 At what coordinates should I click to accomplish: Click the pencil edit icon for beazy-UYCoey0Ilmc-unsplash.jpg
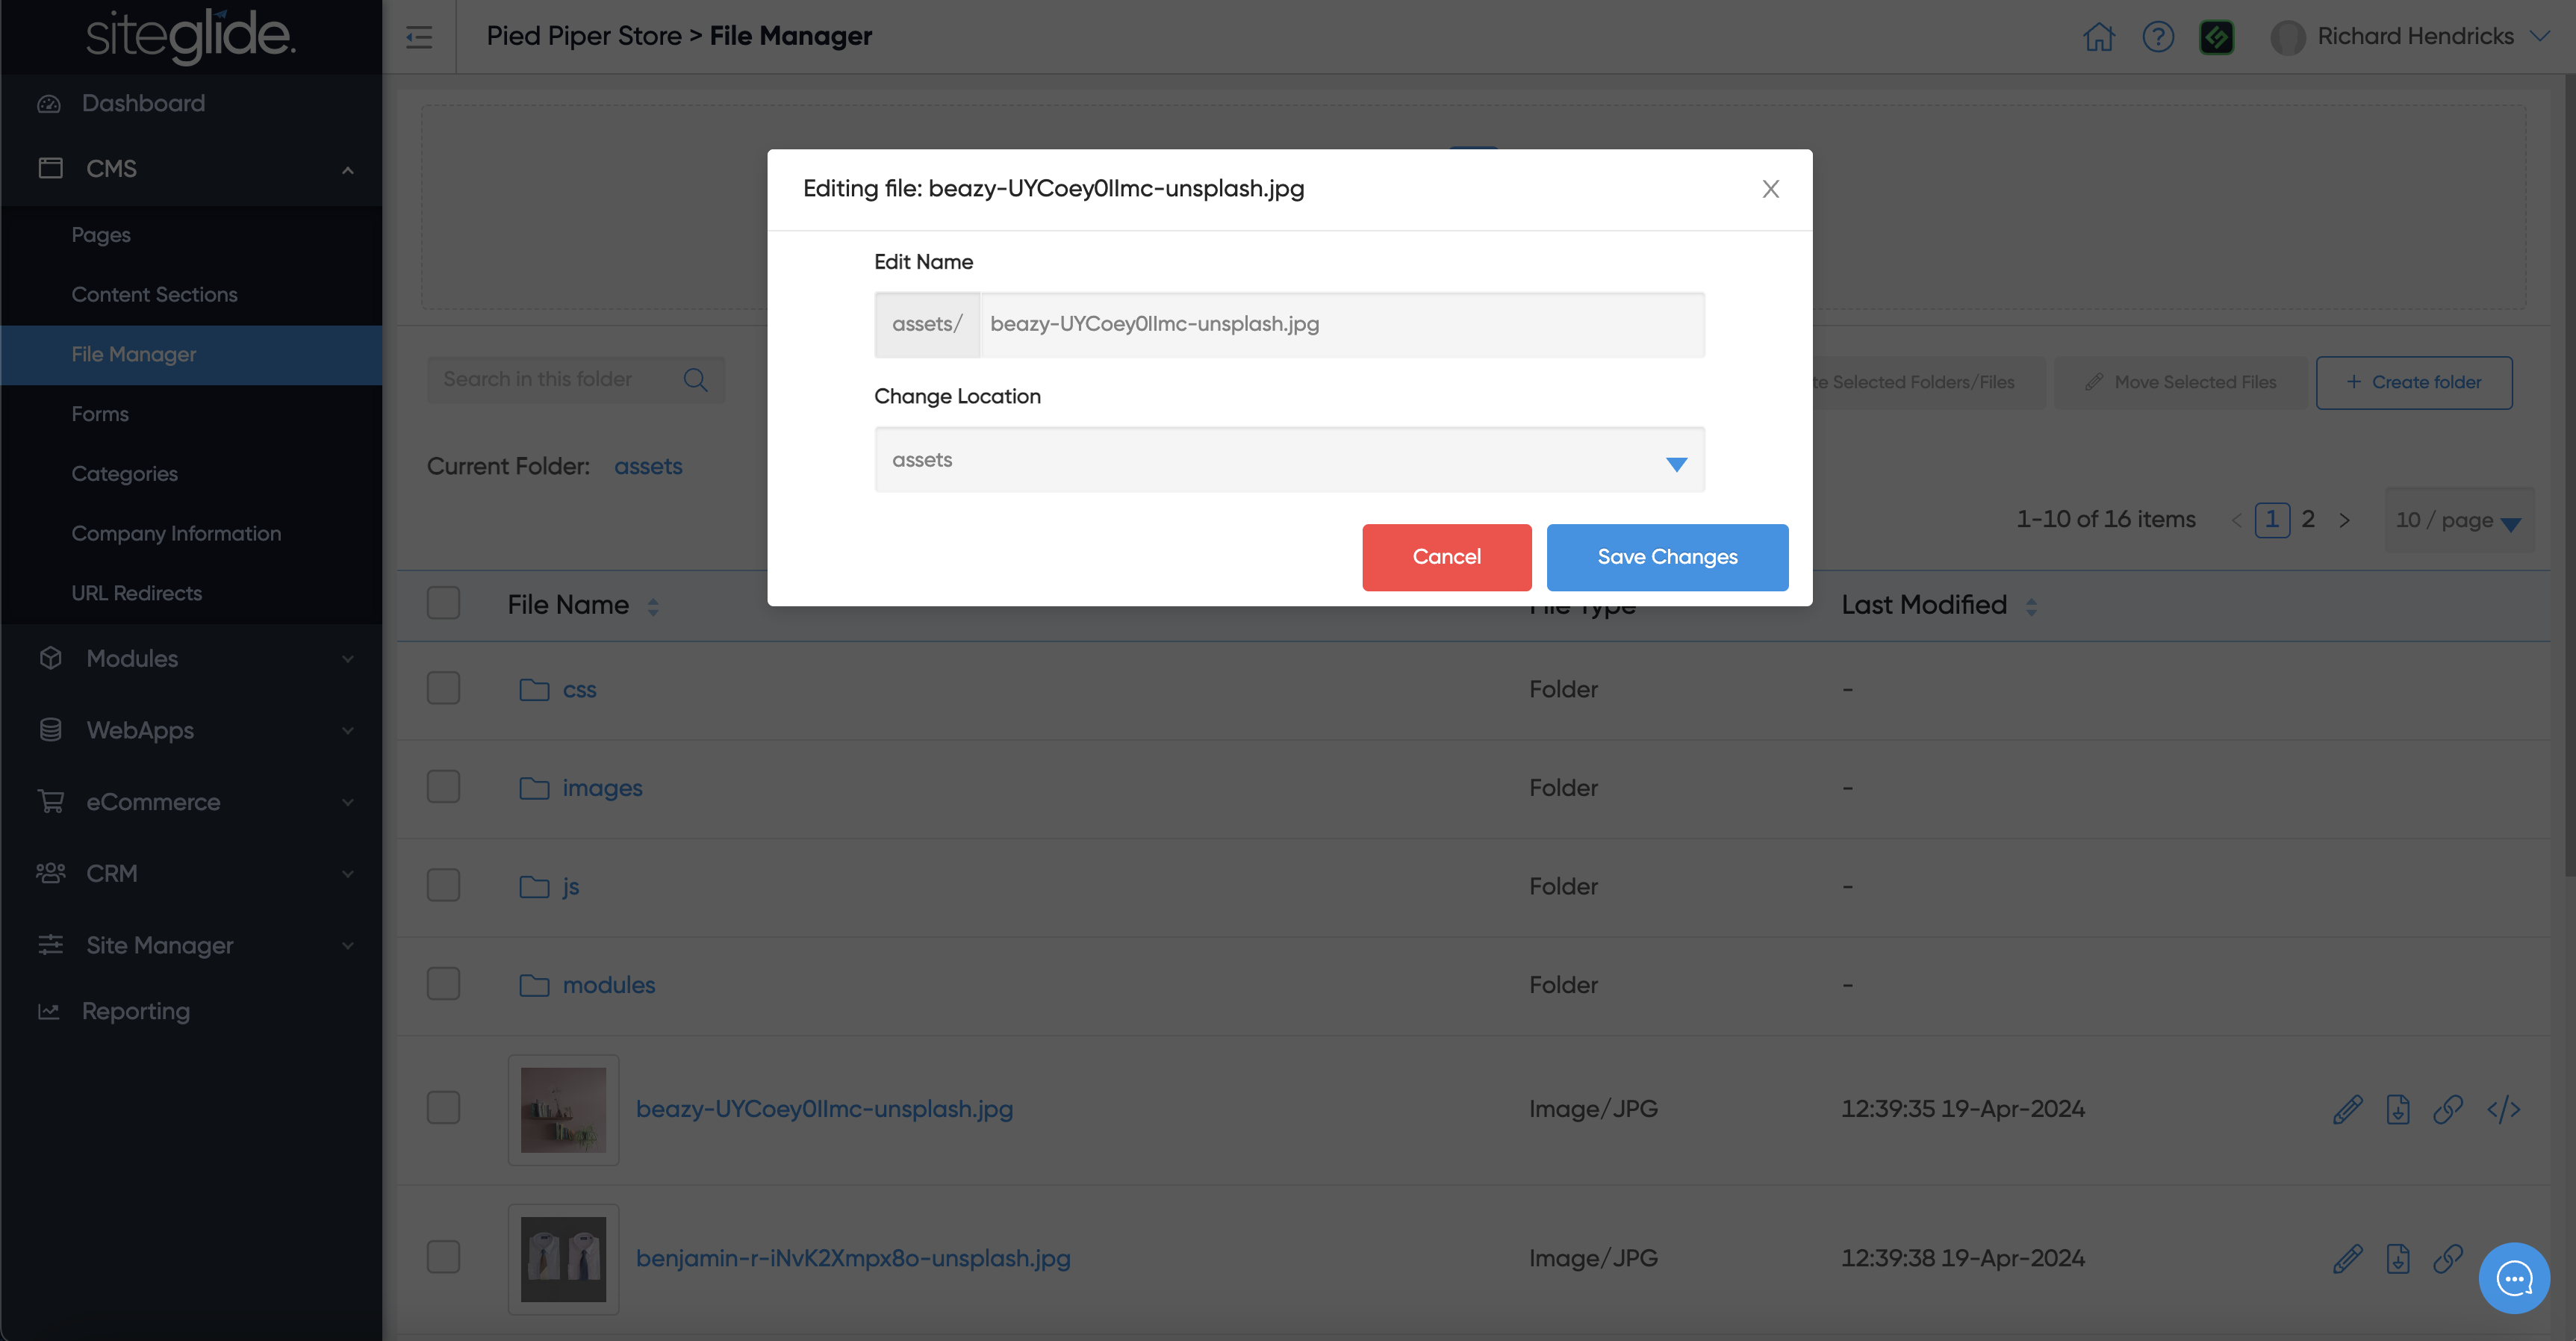point(2347,1109)
